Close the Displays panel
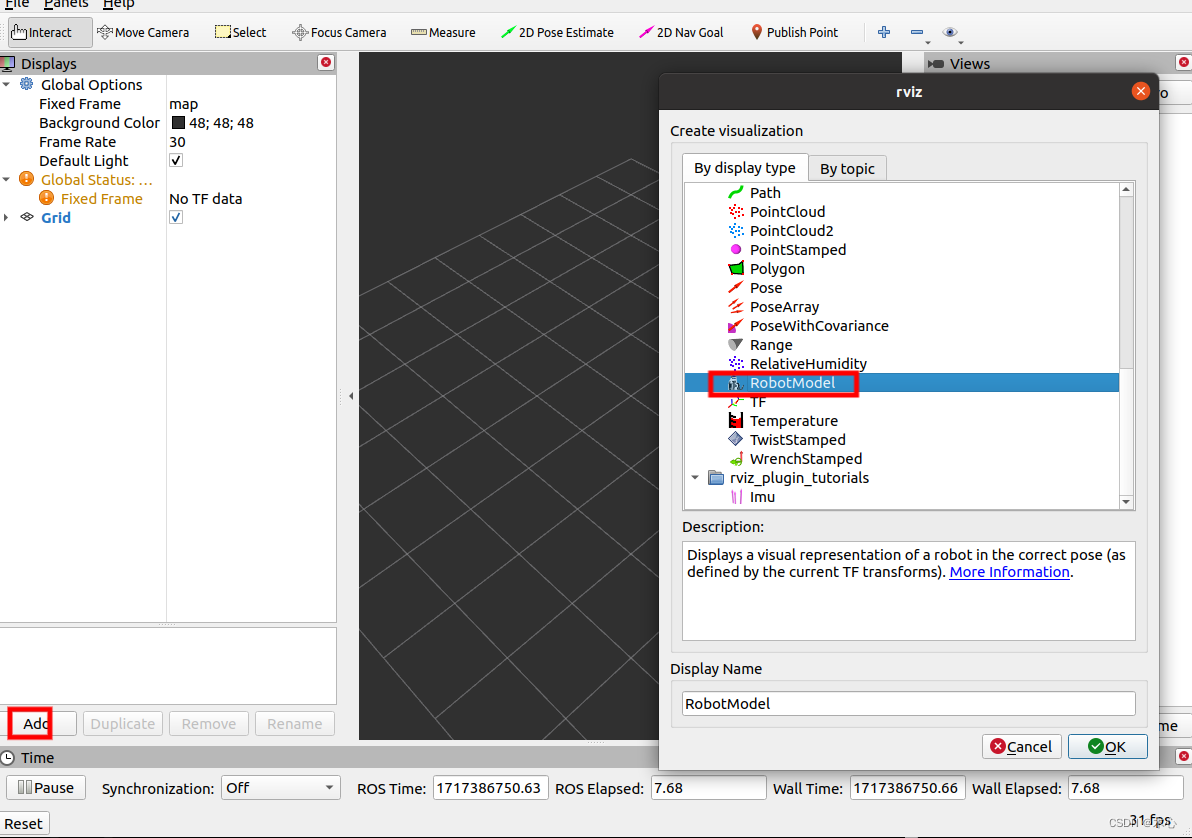Screen dimensions: 1192x838 [x=326, y=62]
